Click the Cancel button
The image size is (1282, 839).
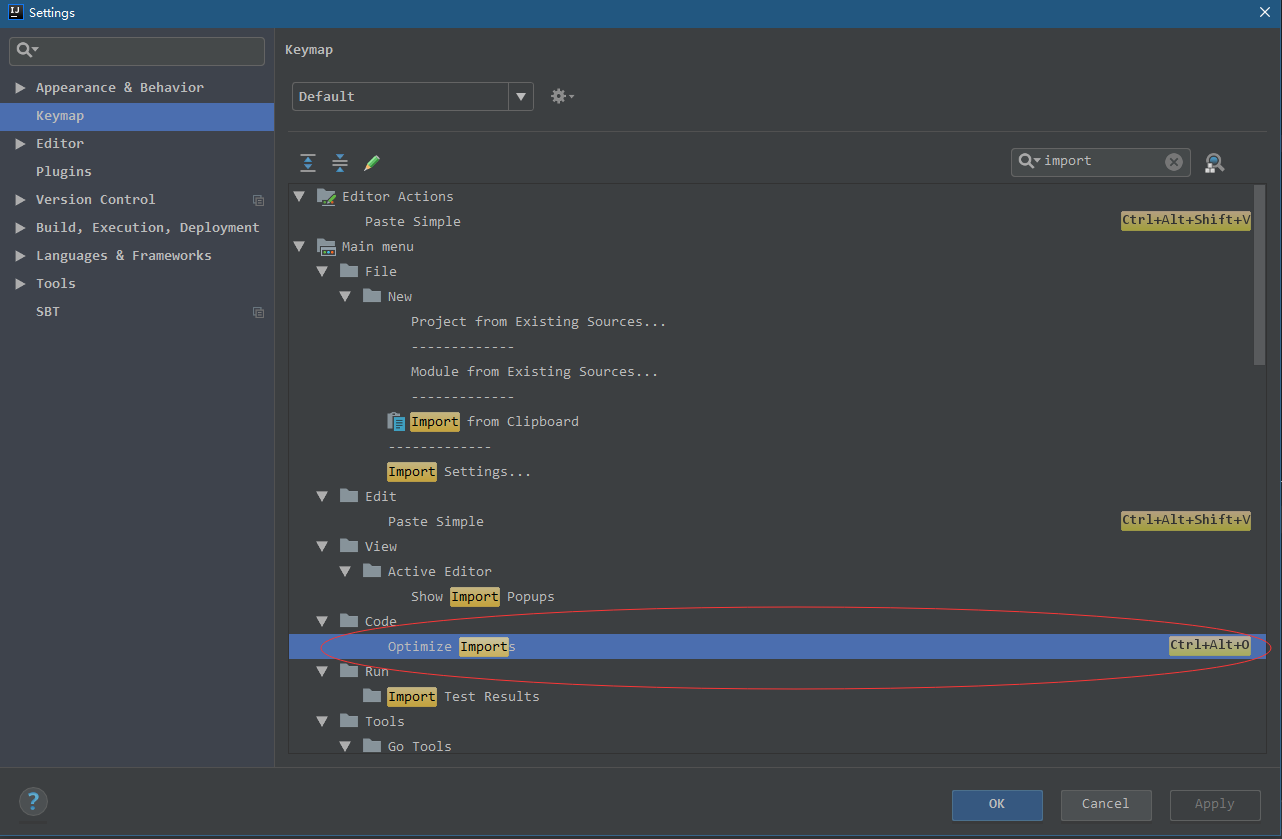[x=1106, y=804]
